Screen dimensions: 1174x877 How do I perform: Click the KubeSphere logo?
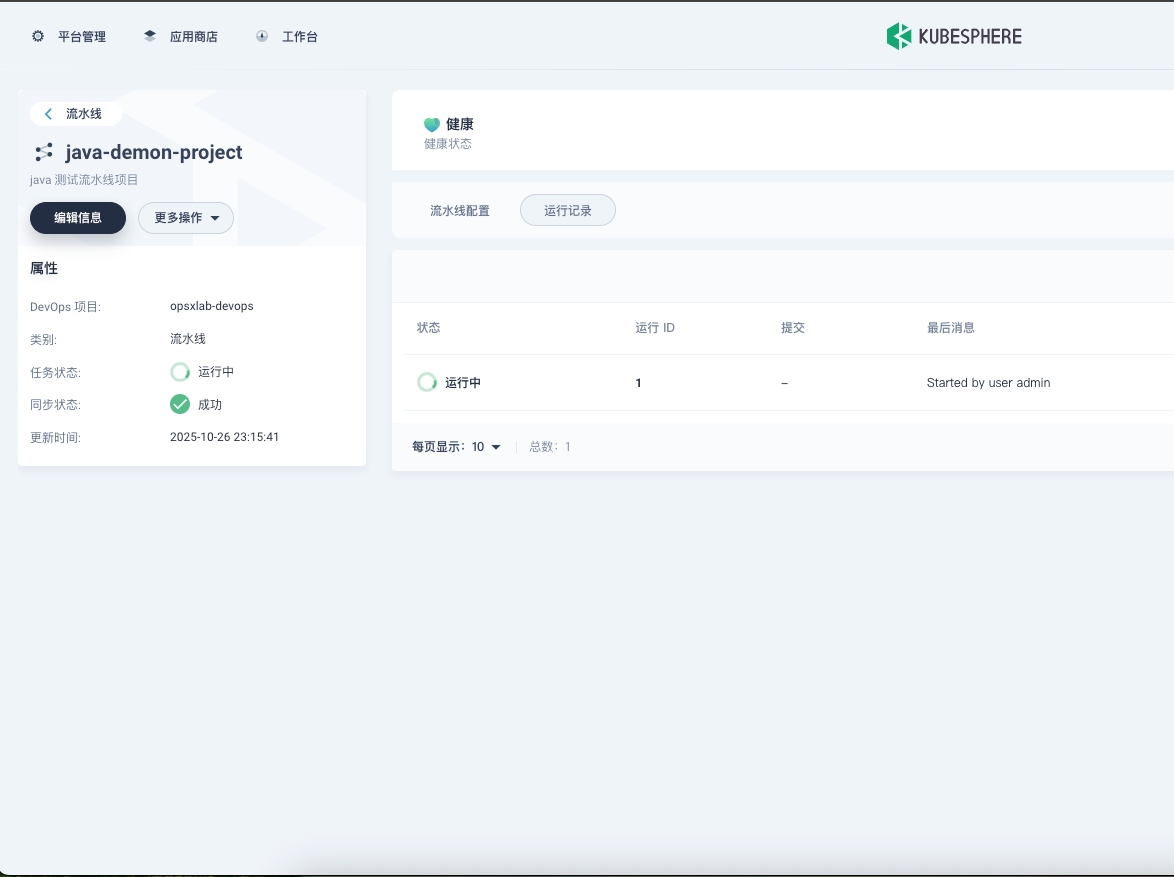(x=953, y=36)
